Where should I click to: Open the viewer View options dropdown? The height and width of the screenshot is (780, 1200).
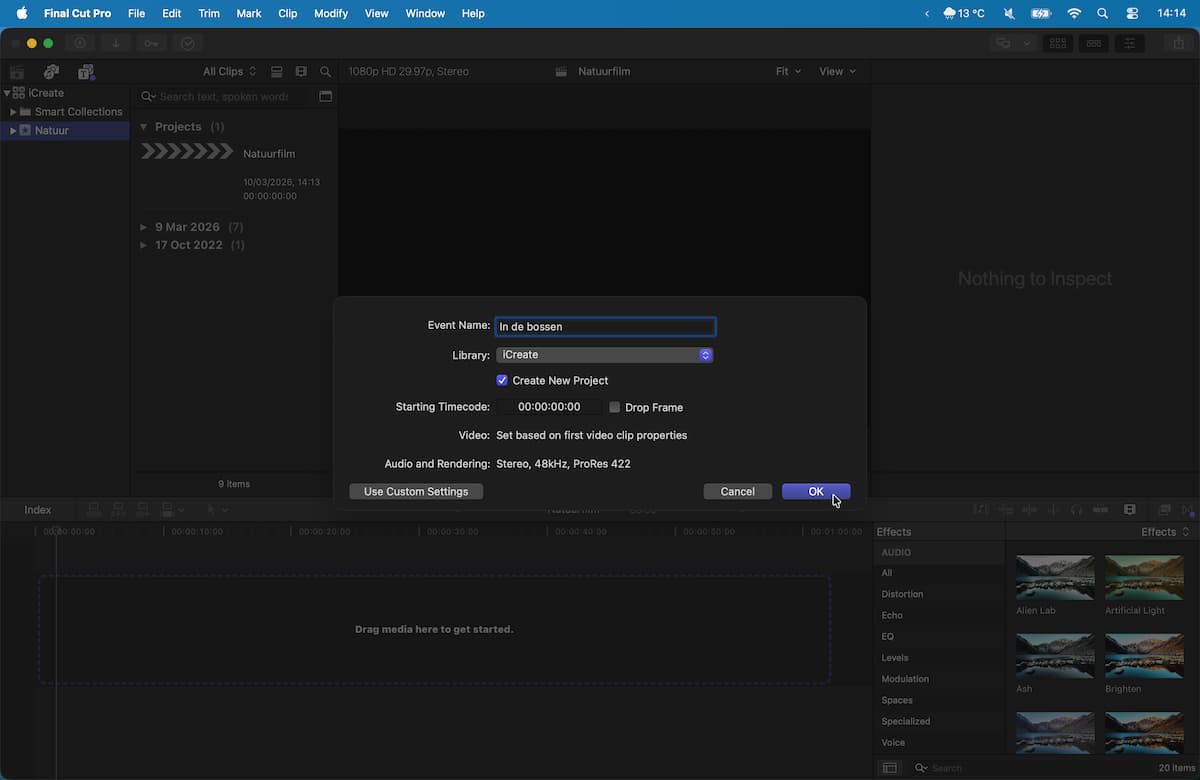click(838, 71)
